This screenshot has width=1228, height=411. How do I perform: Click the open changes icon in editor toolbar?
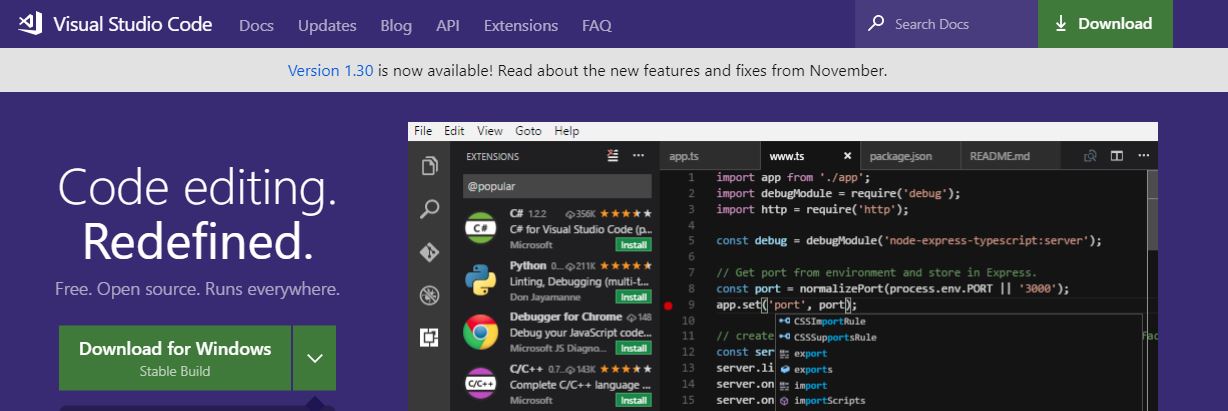point(1090,156)
